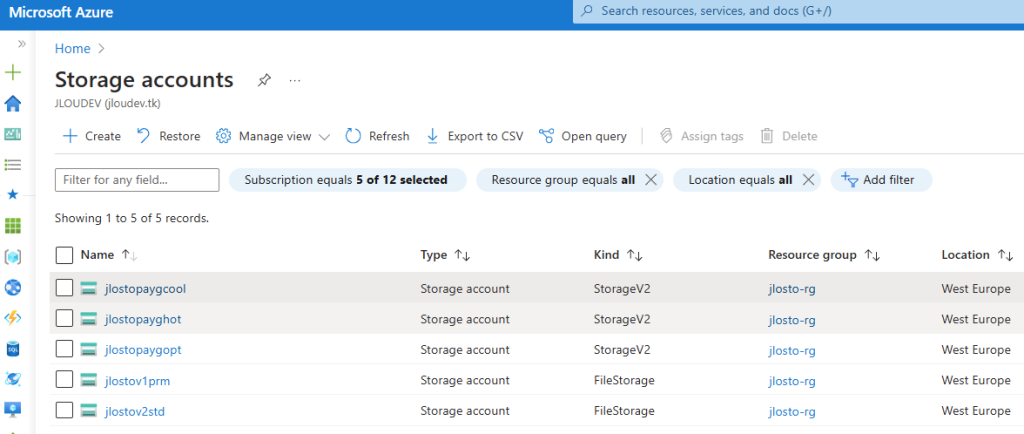Click the Add filter button

point(881,180)
